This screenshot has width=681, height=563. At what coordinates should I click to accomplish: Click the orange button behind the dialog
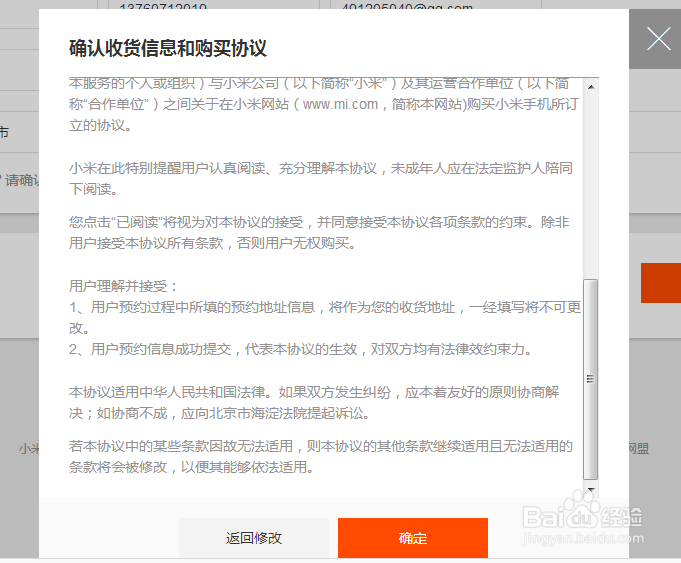[661, 283]
